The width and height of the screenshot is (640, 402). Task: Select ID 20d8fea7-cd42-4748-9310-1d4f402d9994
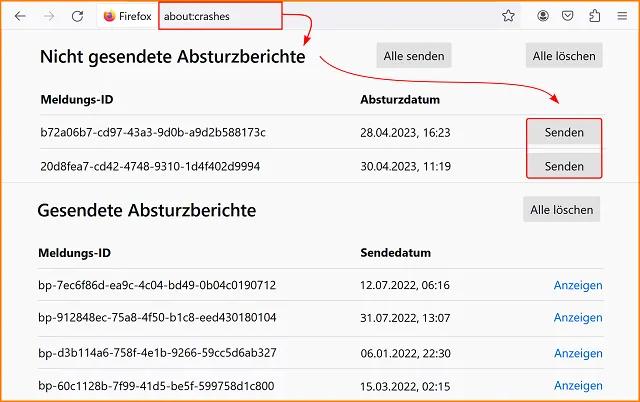(150, 166)
